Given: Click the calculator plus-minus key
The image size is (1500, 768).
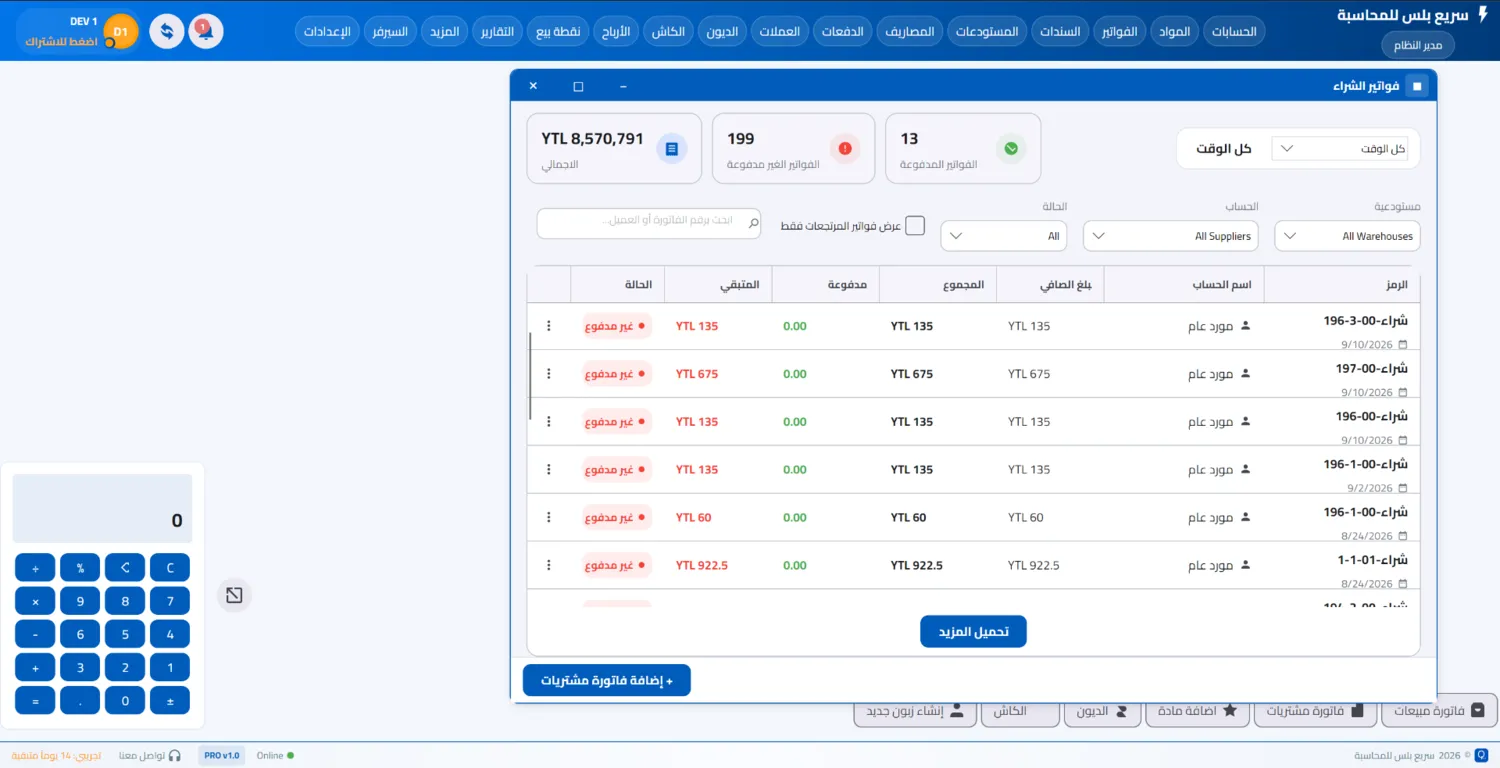Looking at the screenshot, I should pos(170,701).
